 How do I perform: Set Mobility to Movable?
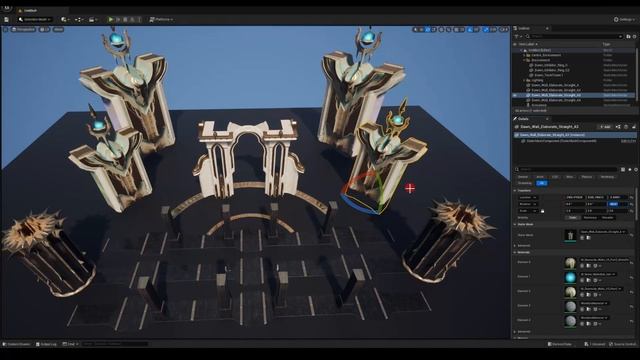(607, 218)
